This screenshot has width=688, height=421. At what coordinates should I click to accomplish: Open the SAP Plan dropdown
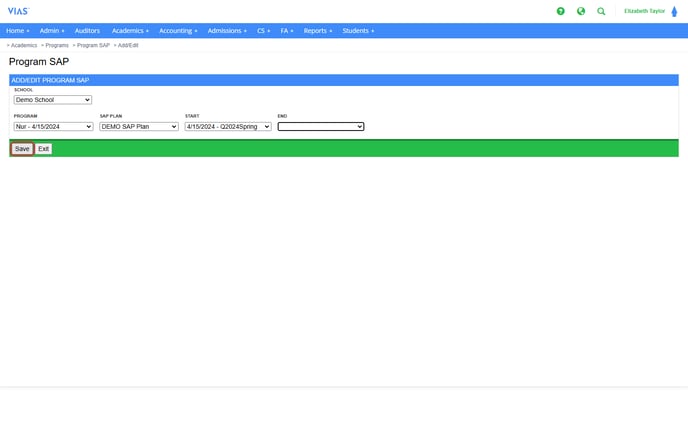[139, 127]
